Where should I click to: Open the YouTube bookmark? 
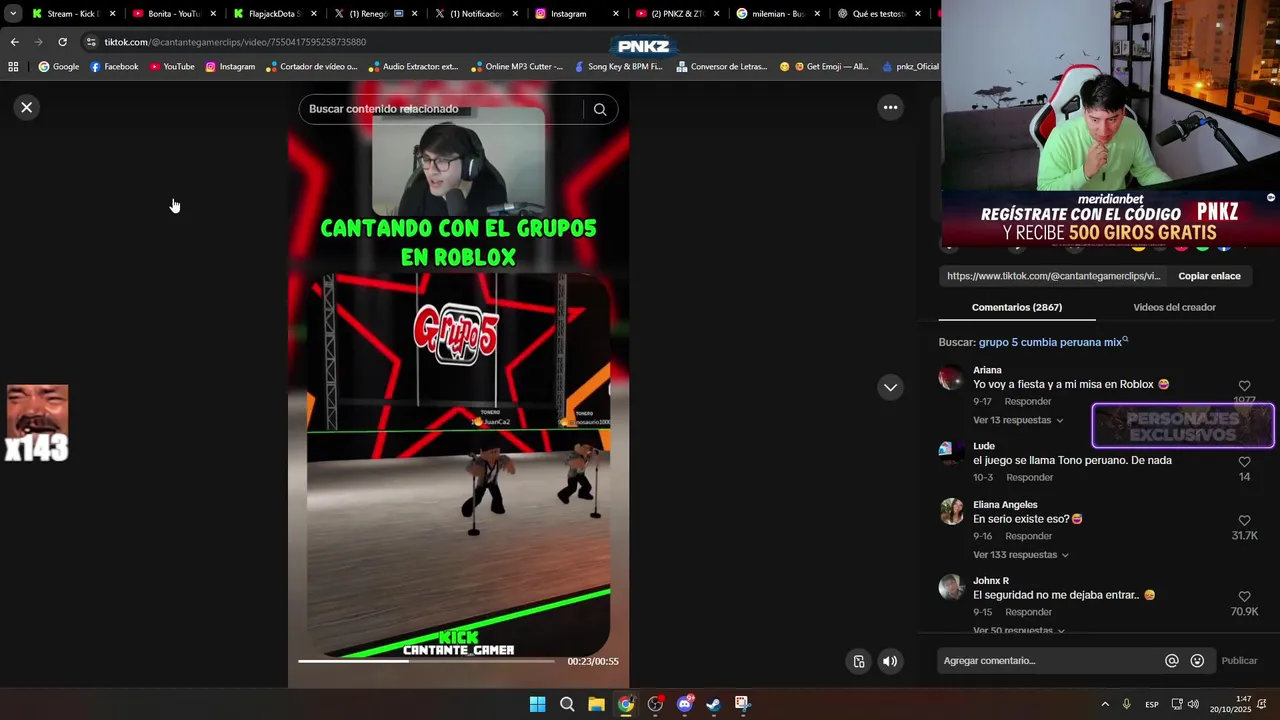172,67
